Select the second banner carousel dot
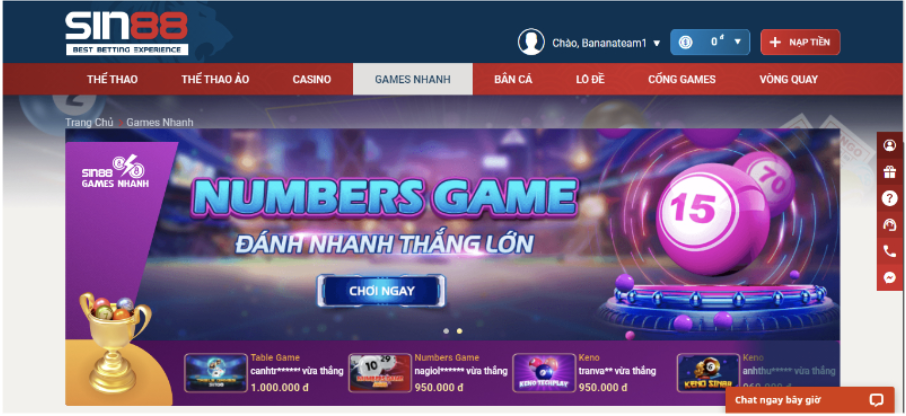 tap(459, 331)
